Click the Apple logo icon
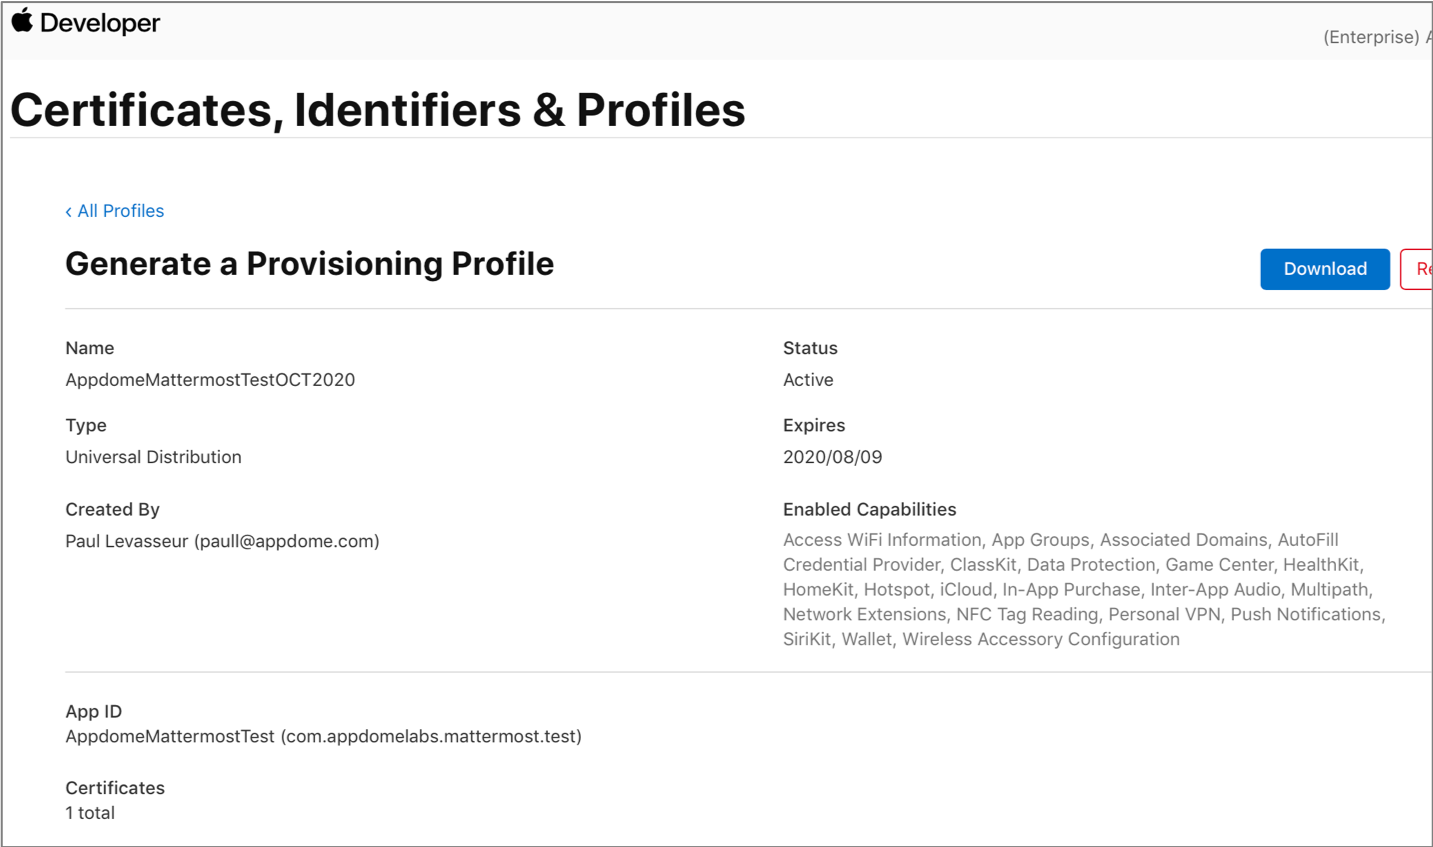 22,21
